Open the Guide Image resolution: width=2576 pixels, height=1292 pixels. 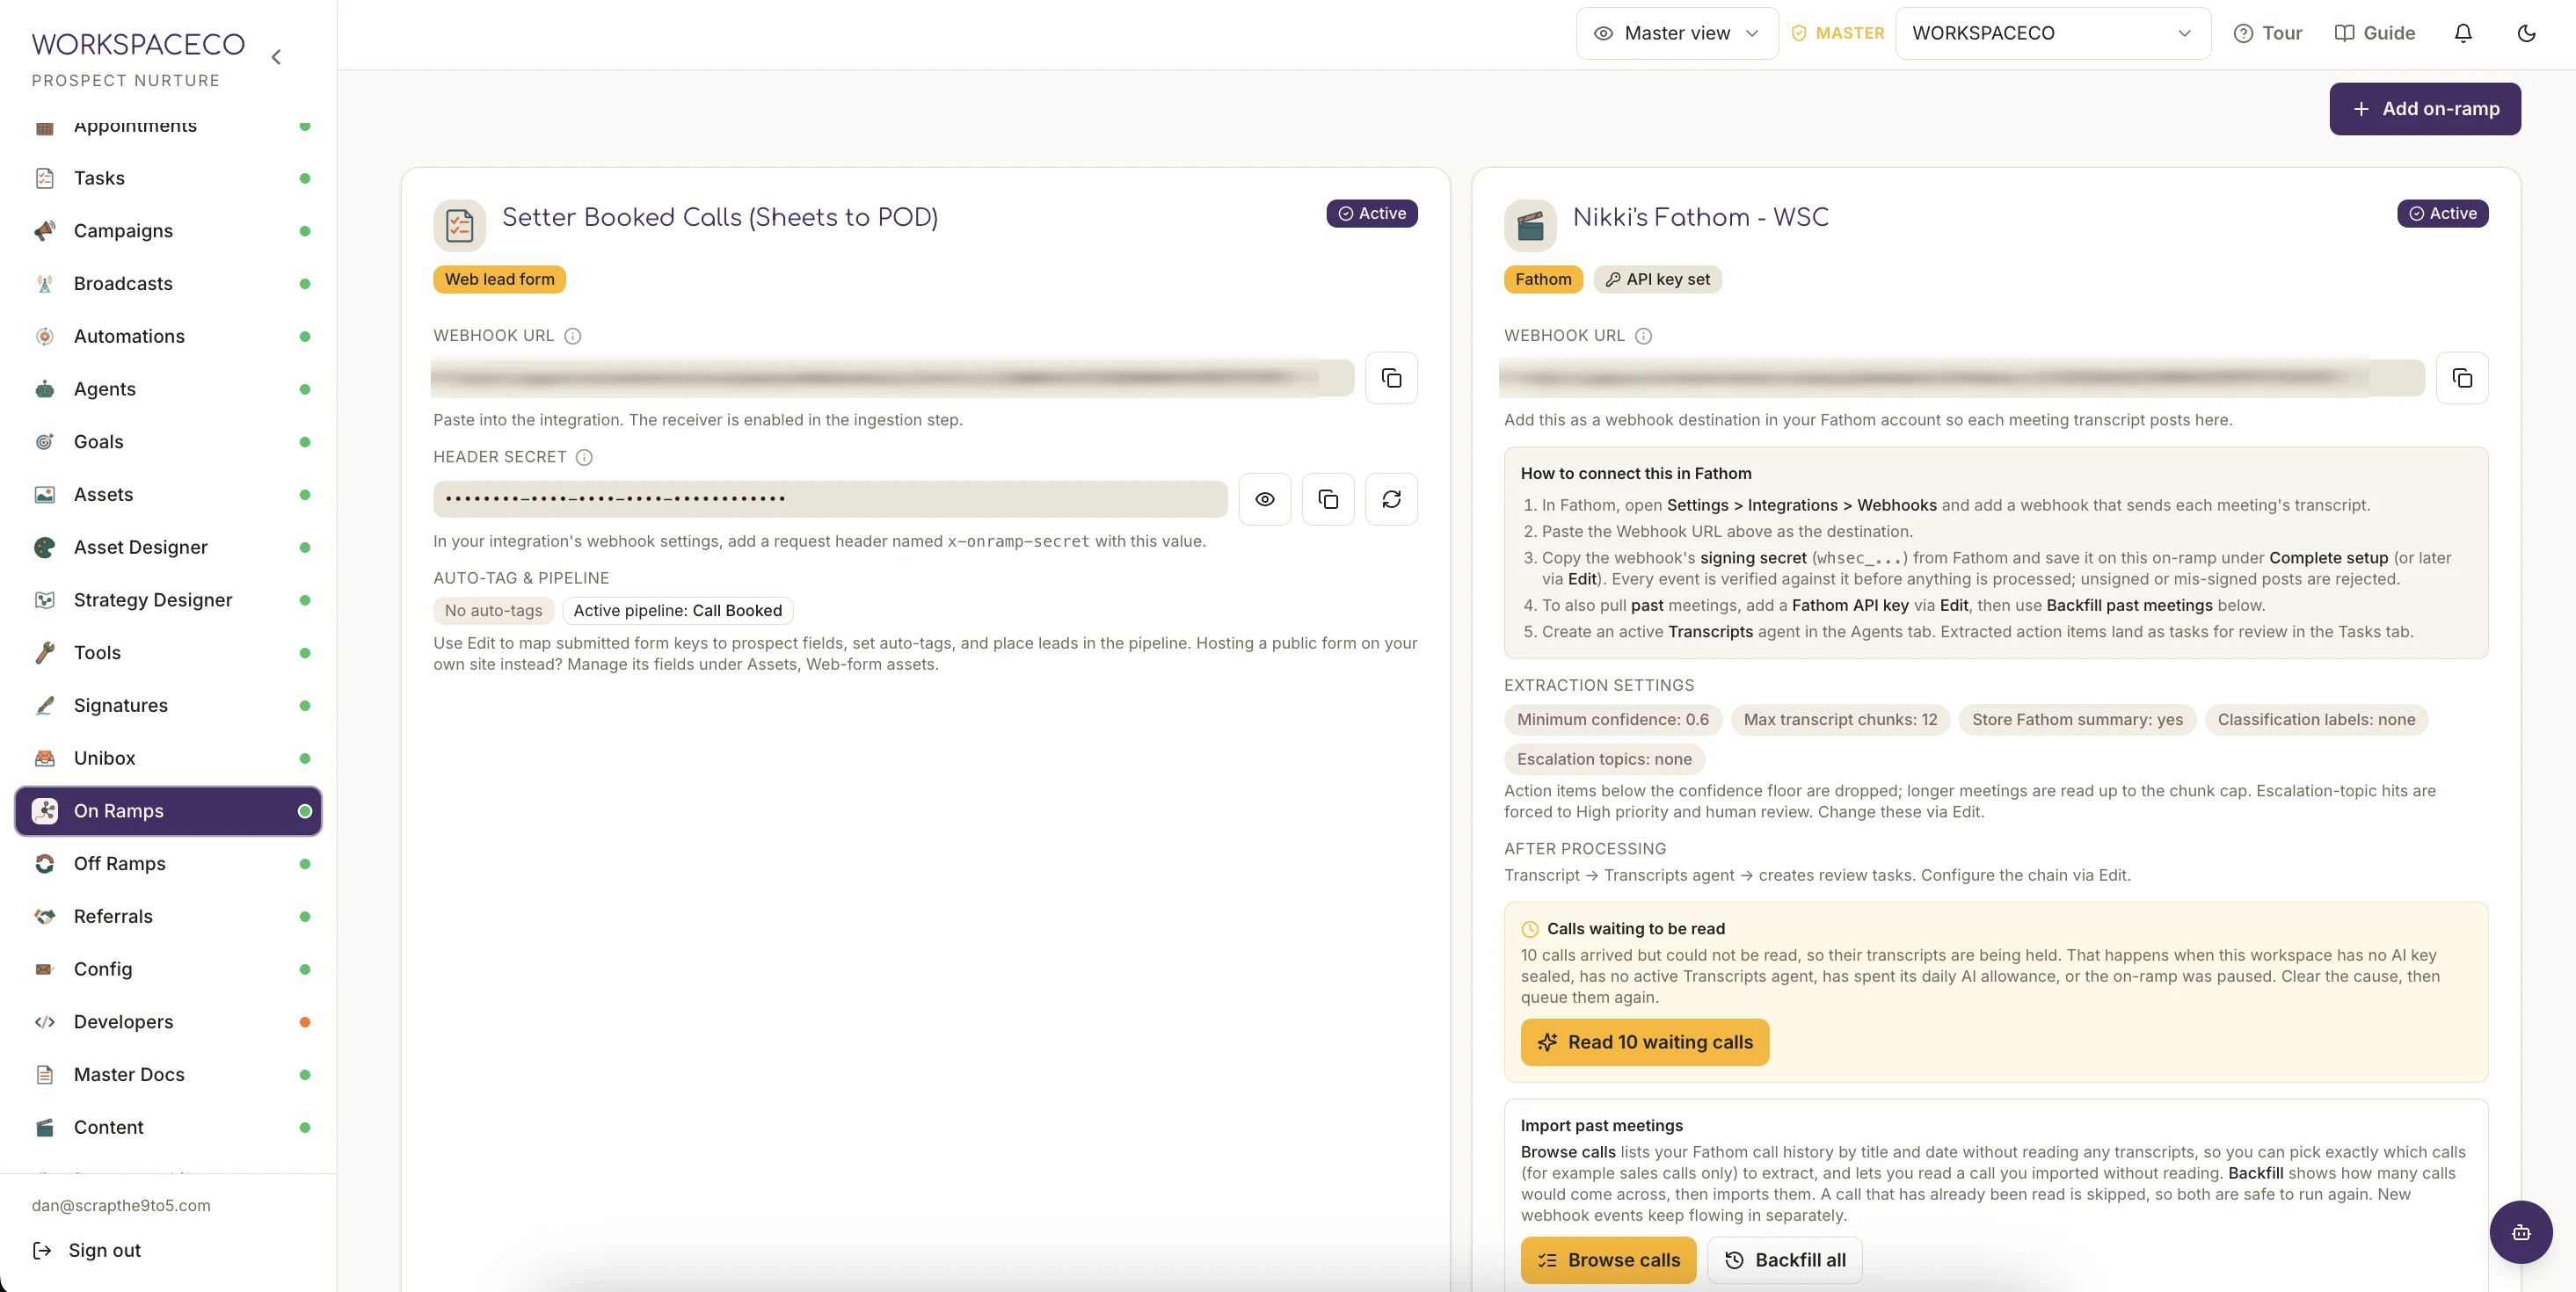(2375, 33)
